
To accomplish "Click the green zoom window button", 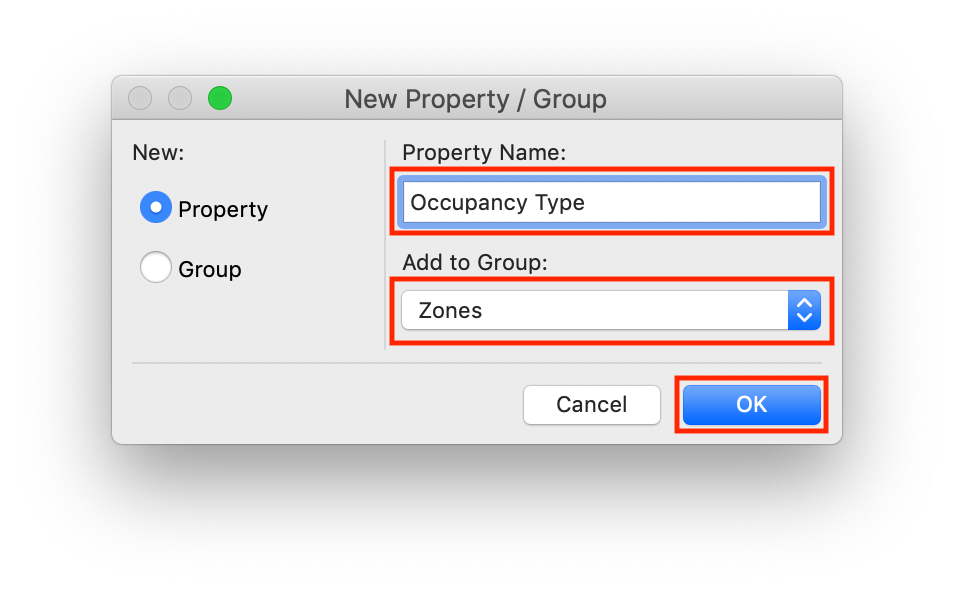I will point(219,98).
